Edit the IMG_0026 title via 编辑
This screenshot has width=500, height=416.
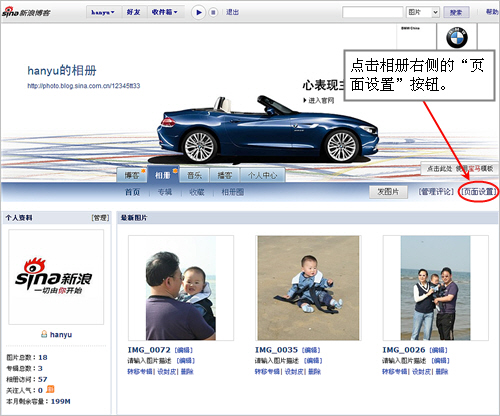[438, 350]
